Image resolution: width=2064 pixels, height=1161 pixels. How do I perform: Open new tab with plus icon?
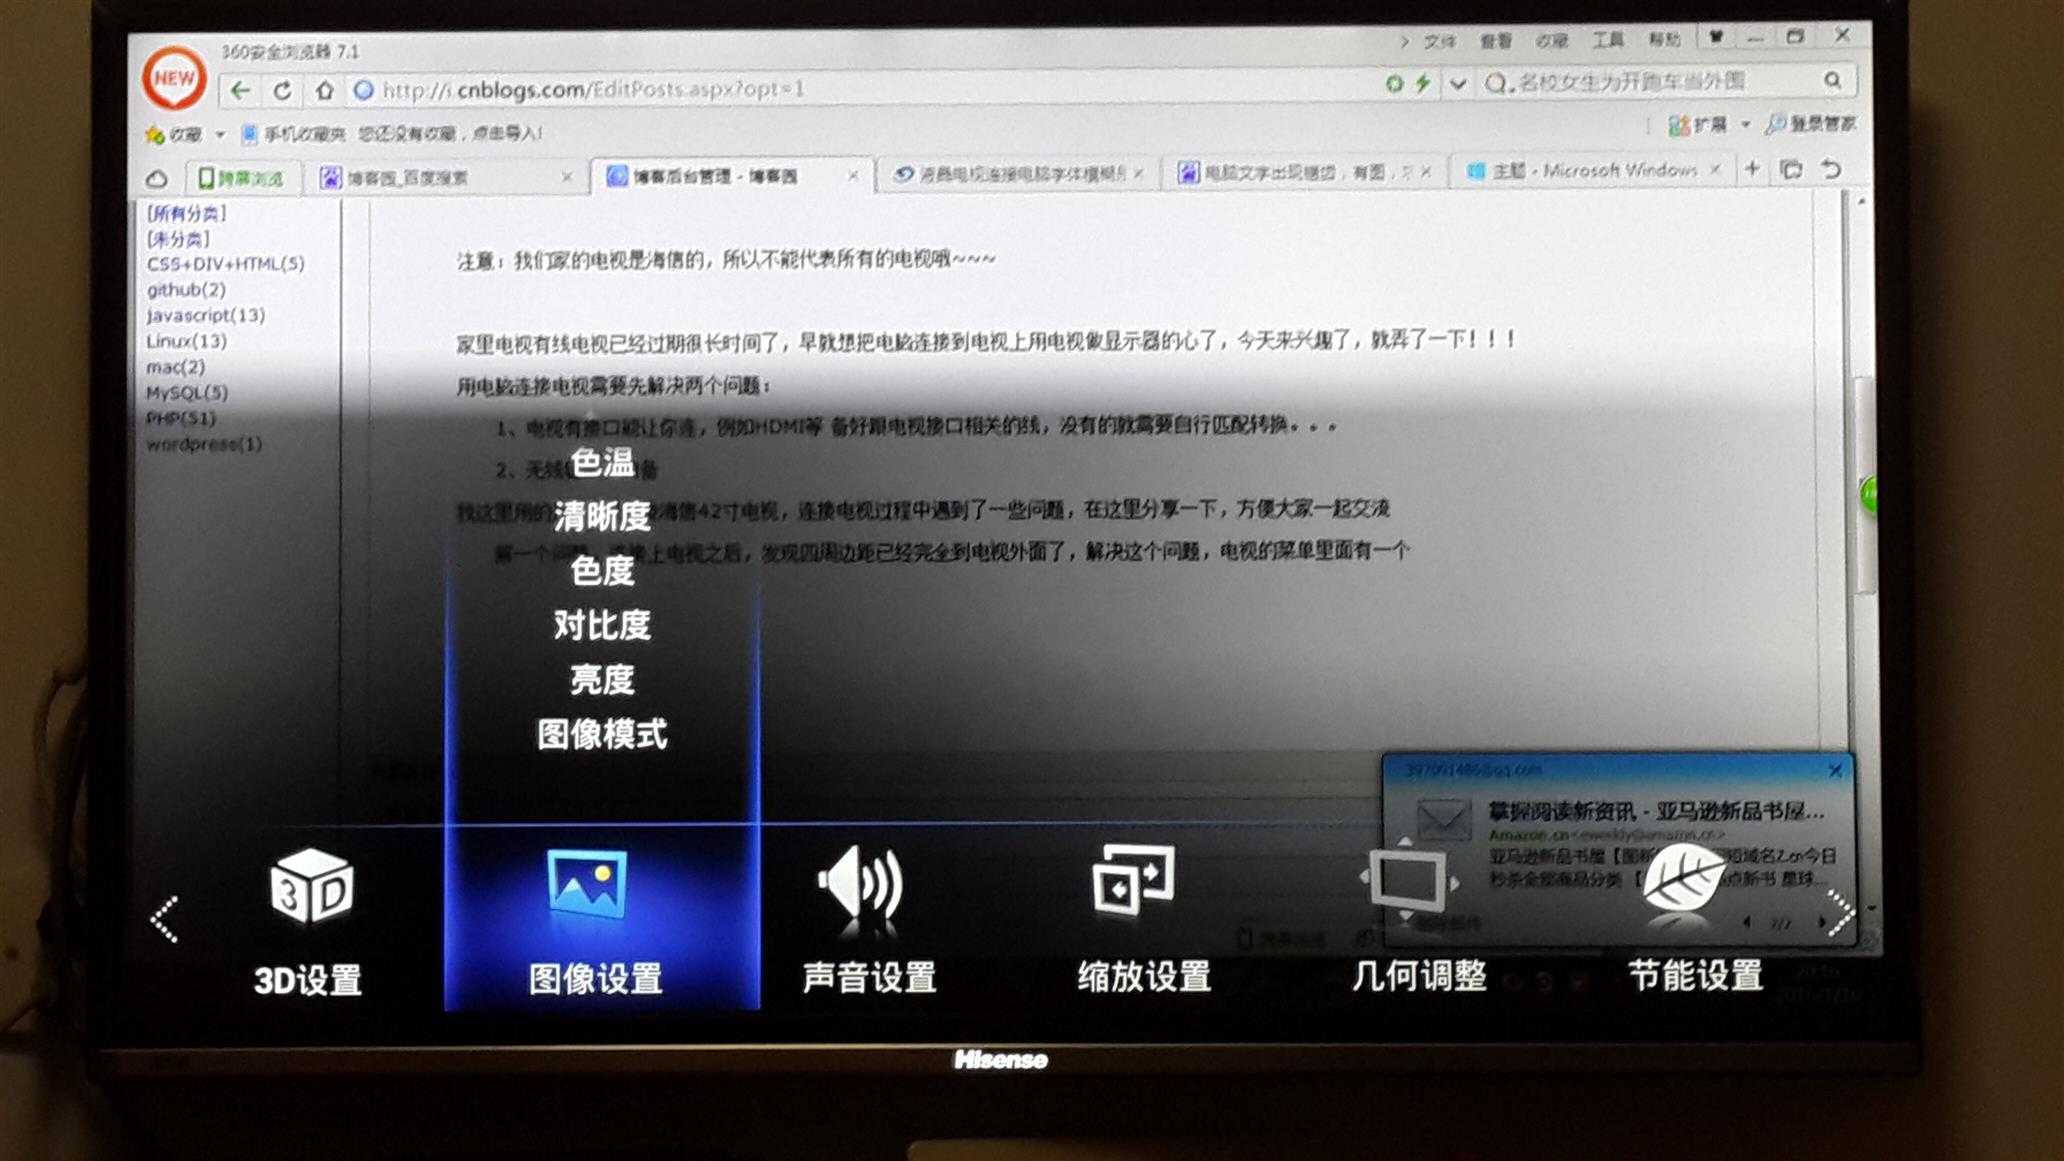pos(1752,169)
